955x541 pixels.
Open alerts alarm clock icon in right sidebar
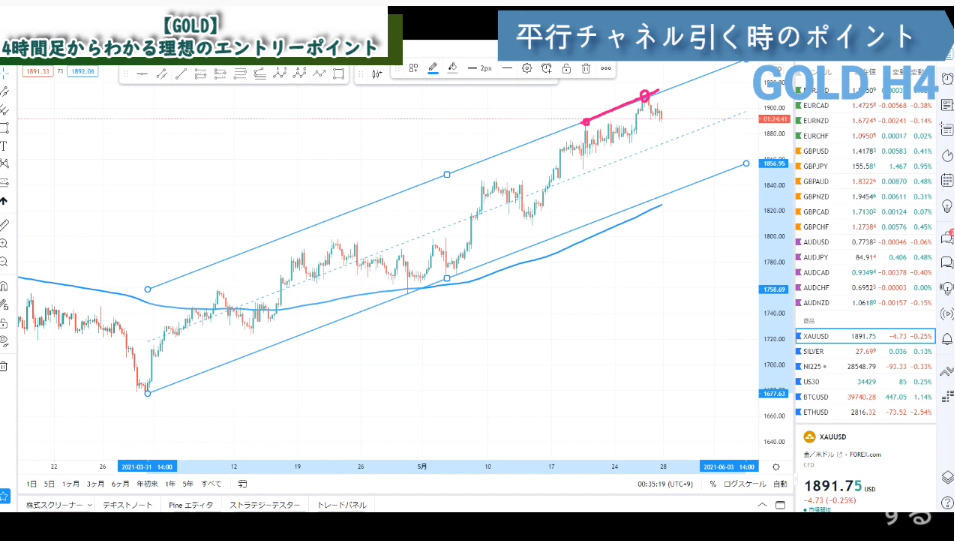(947, 79)
